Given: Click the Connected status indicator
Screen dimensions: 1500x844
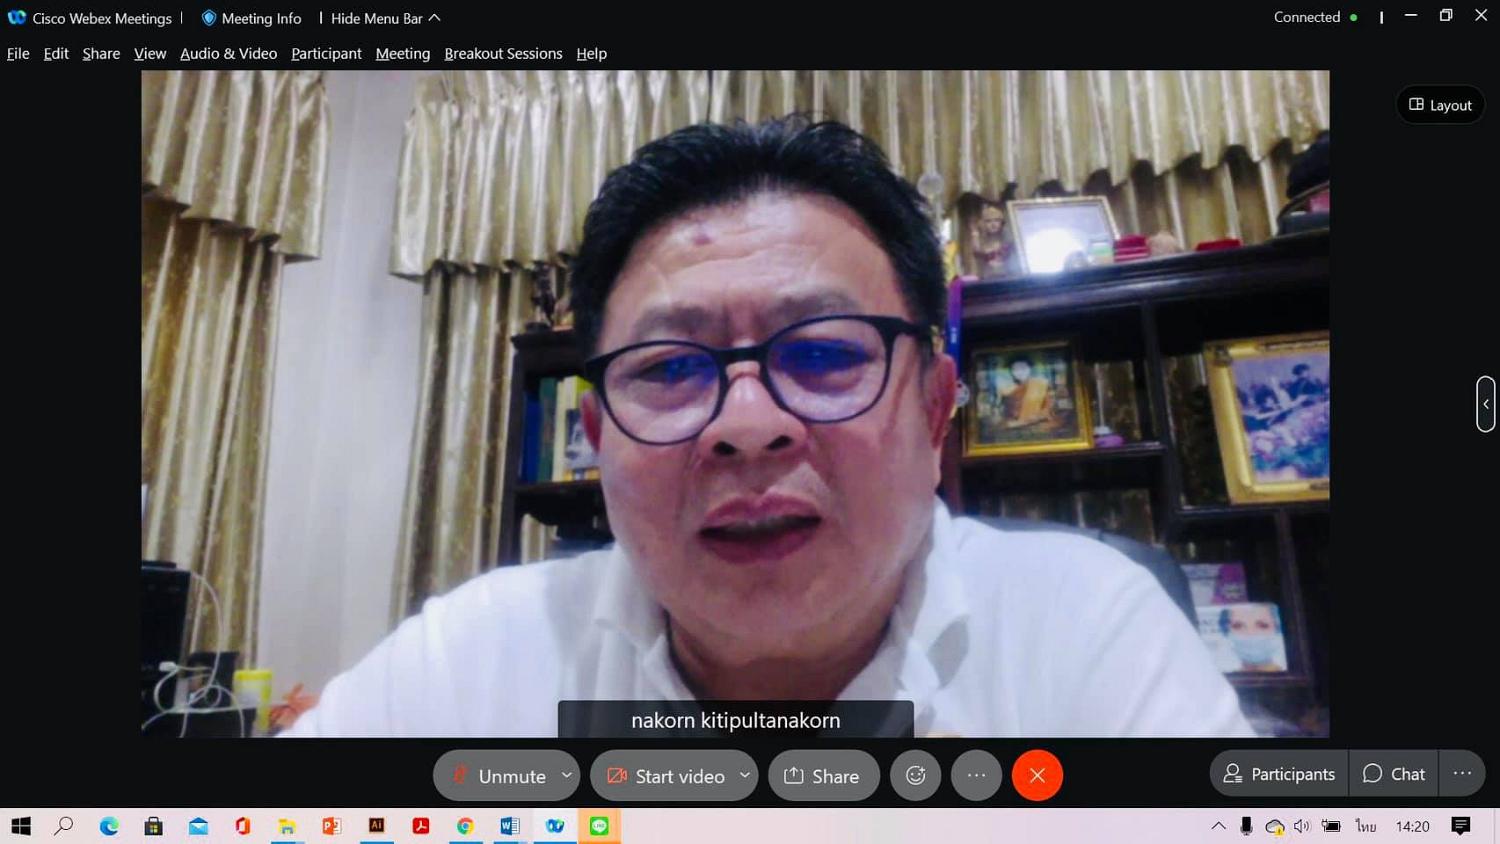Looking at the screenshot, I should pyautogui.click(x=1315, y=17).
